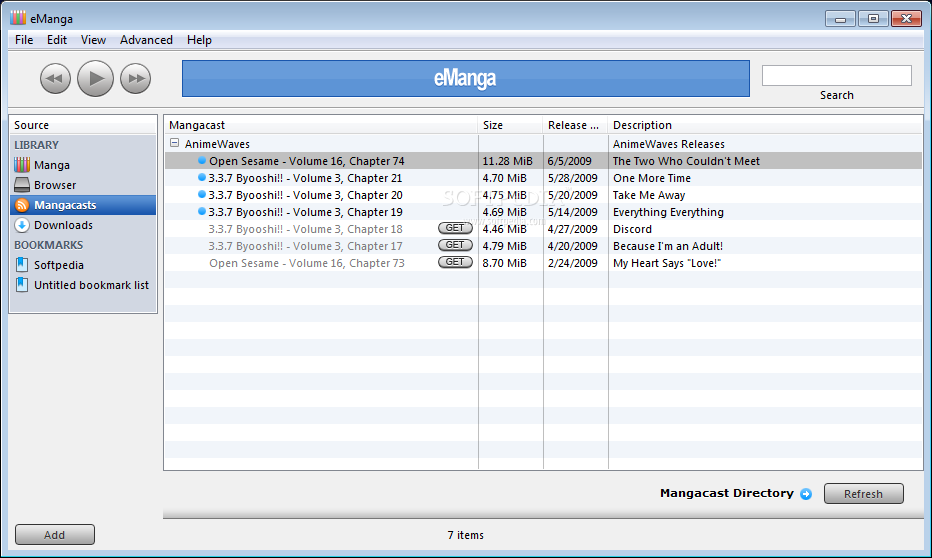Open the Softpedia bookmark

58,265
